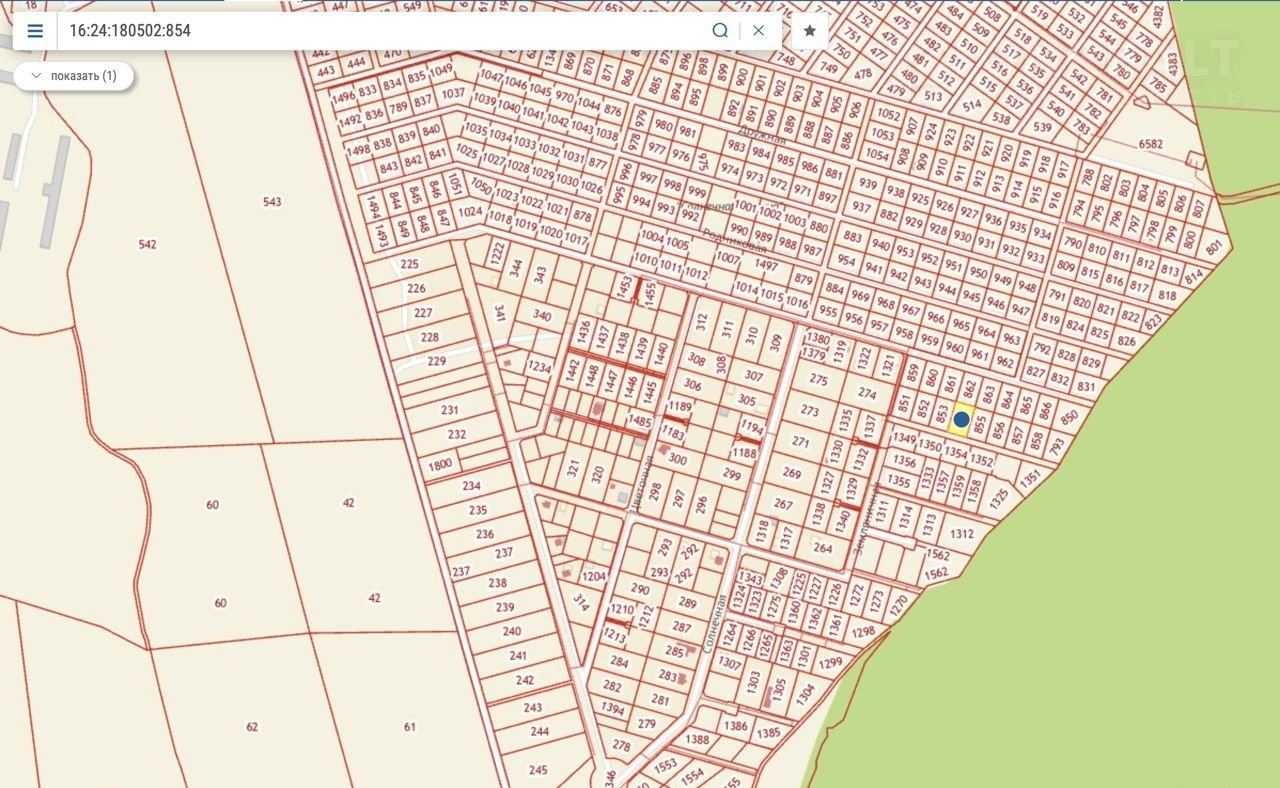Select large parcel 543 on map
The height and width of the screenshot is (788, 1280).
[272, 202]
